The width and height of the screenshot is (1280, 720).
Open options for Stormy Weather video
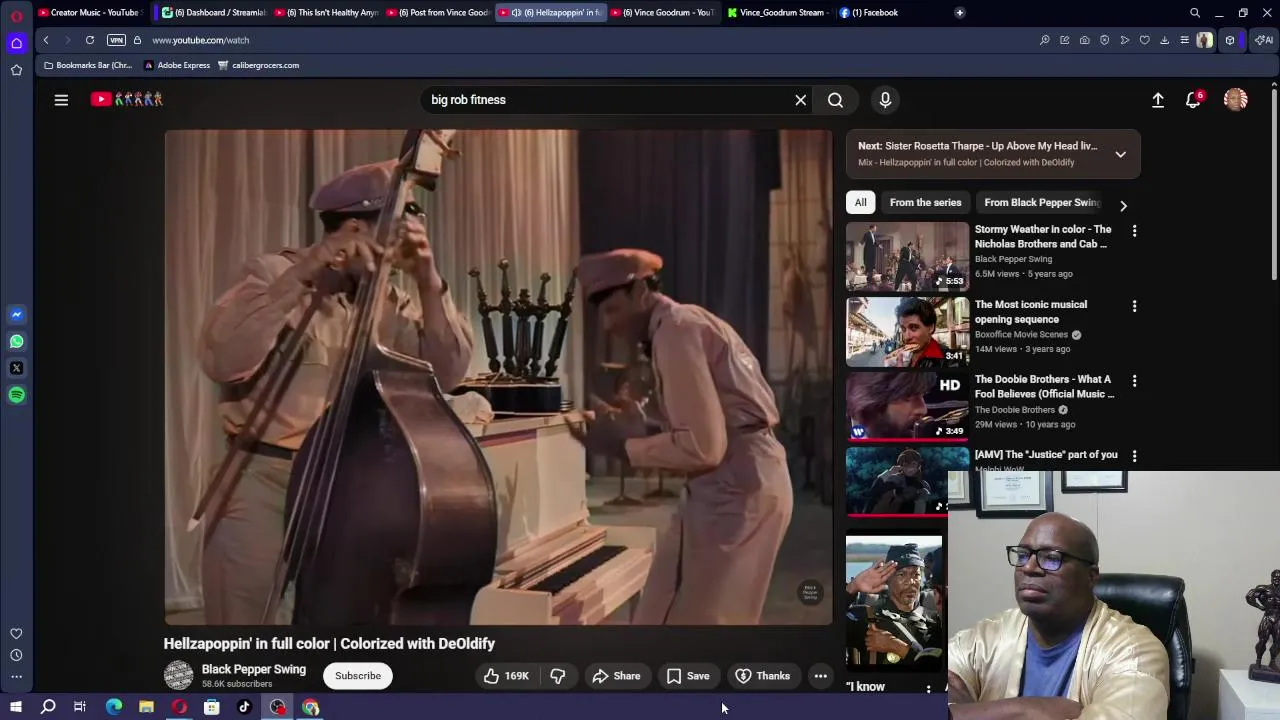coord(1134,231)
